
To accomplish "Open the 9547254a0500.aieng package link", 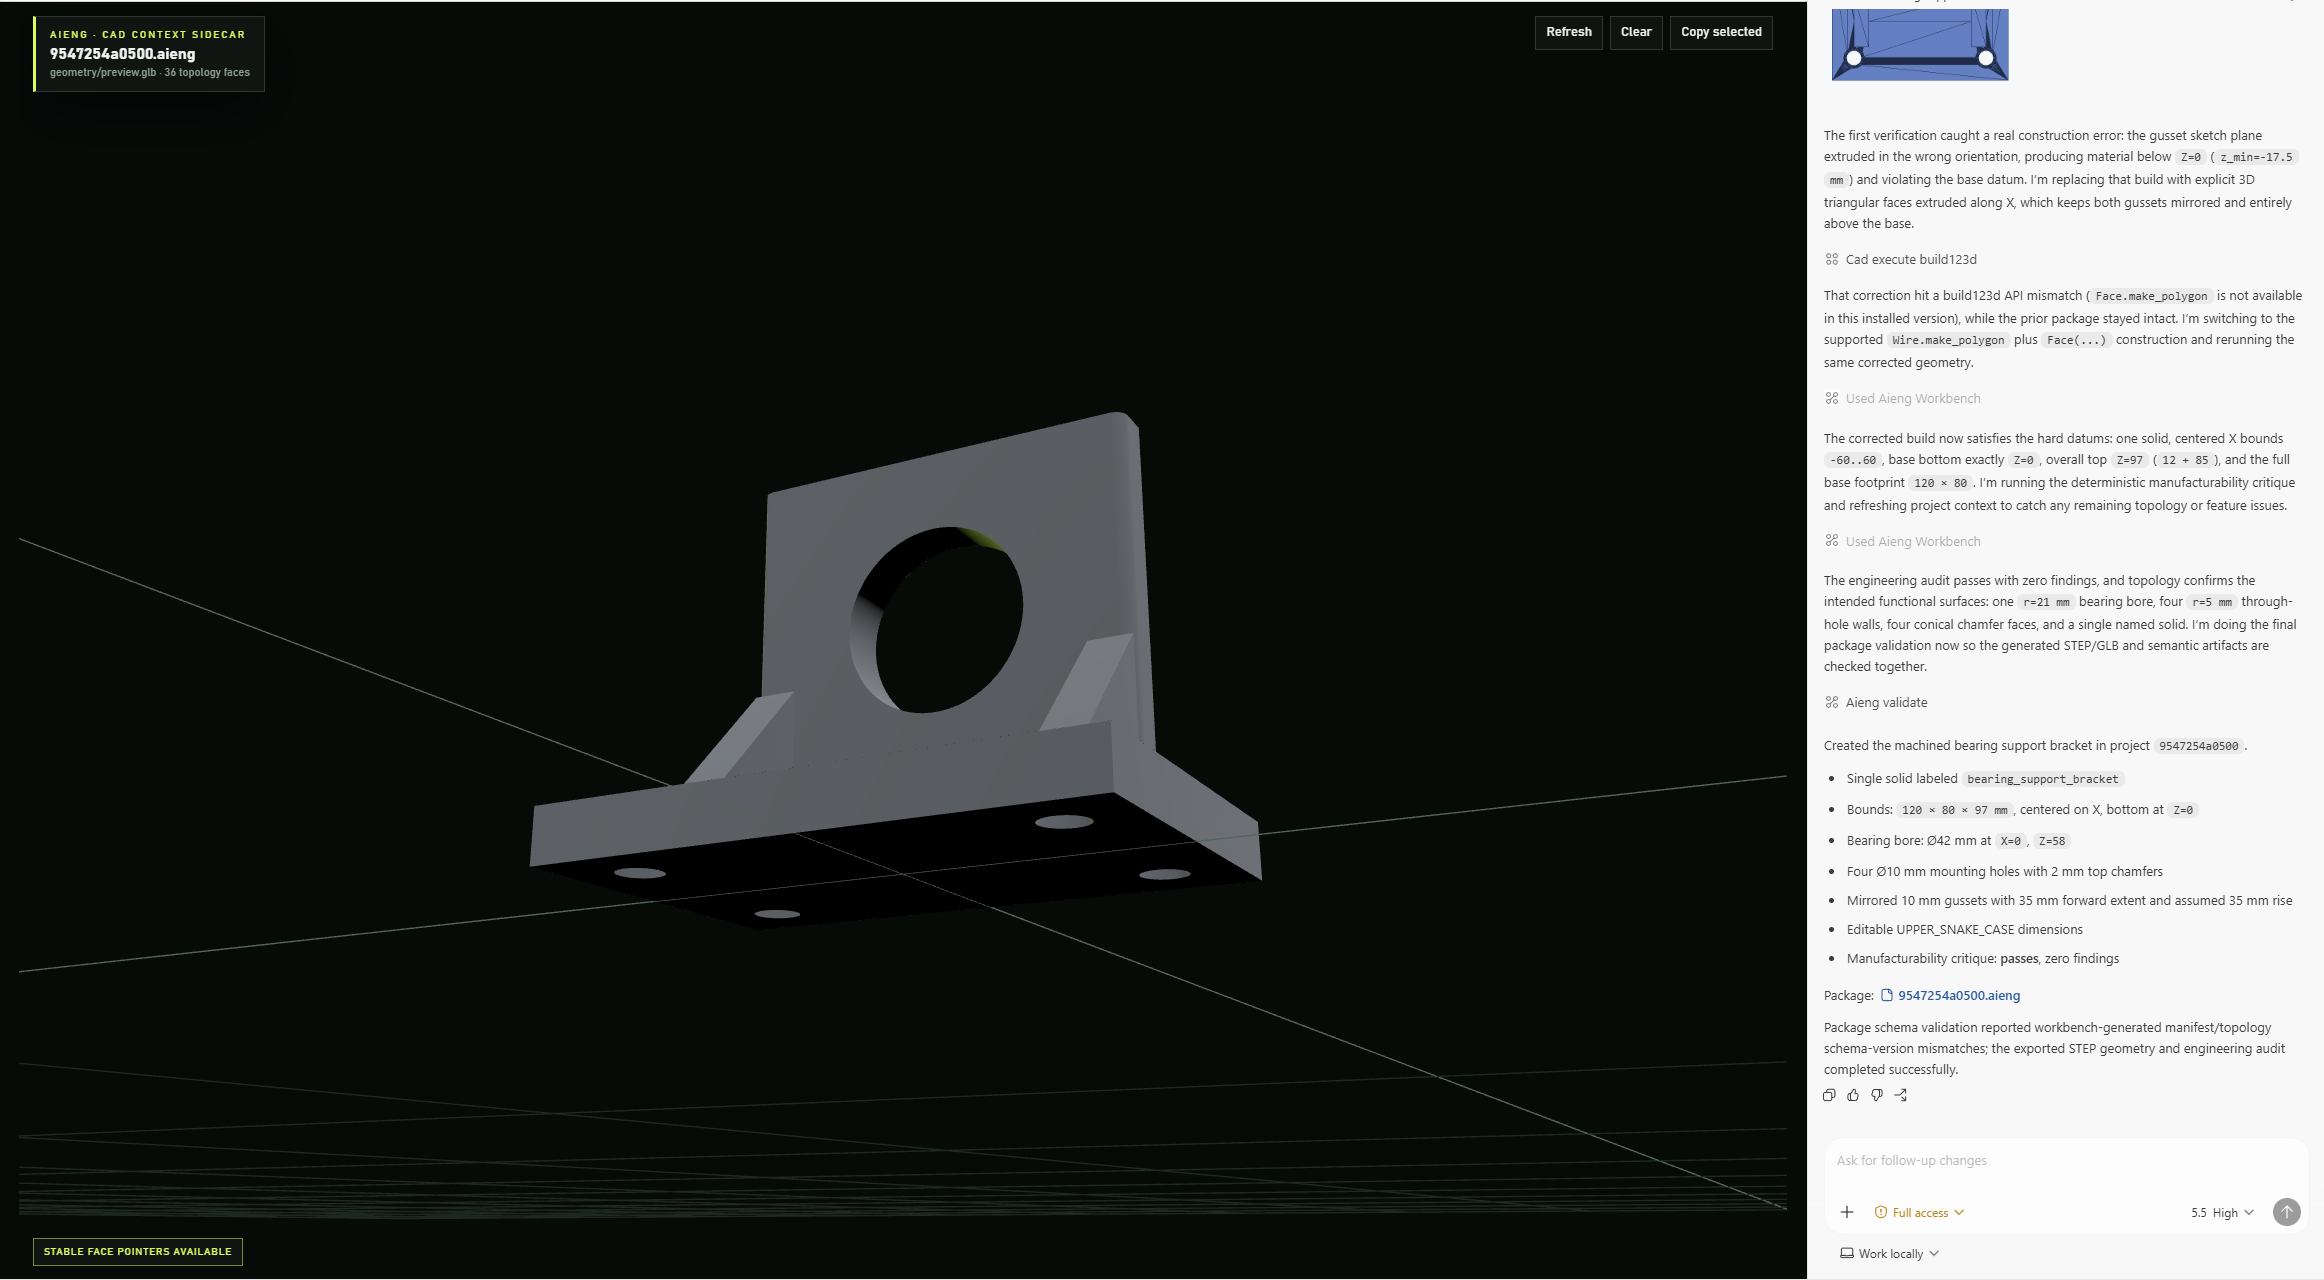I will 1958,995.
